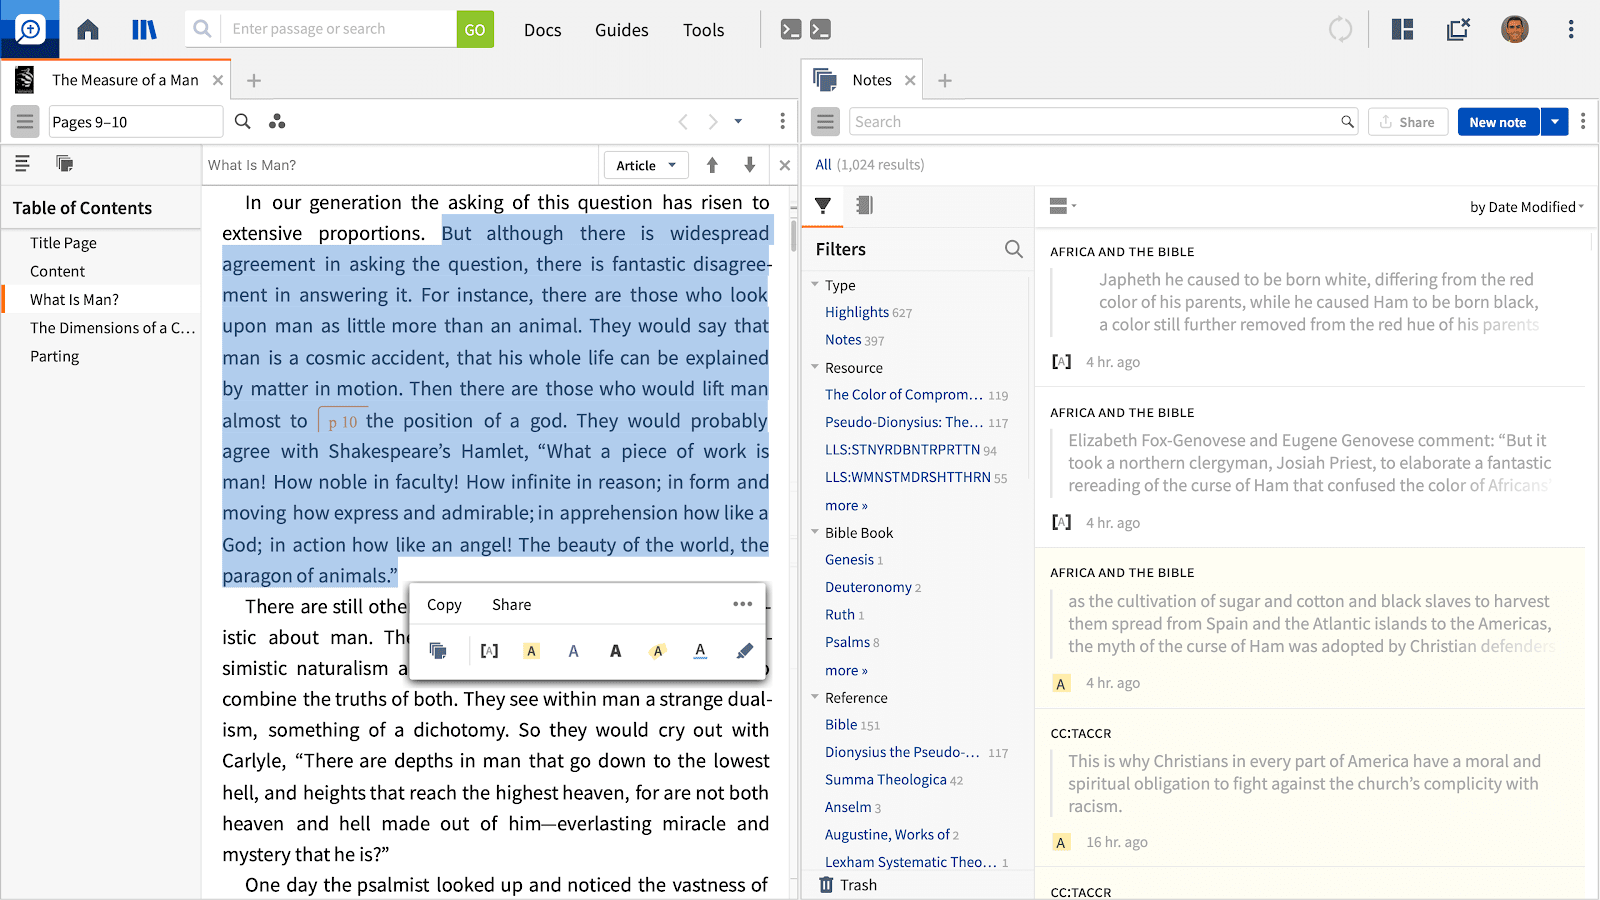
Task: Click the highlighter pen tool in popup
Action: [744, 651]
